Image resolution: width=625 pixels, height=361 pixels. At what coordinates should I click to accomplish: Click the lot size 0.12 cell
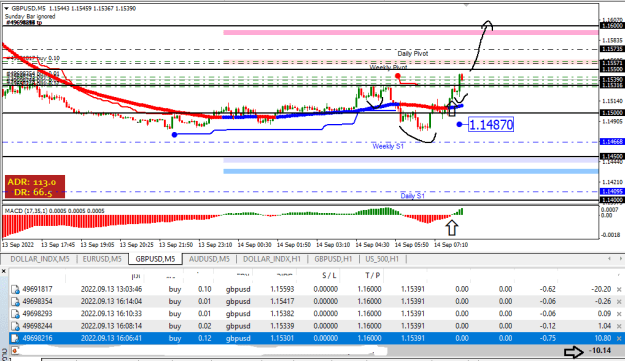(x=205, y=339)
